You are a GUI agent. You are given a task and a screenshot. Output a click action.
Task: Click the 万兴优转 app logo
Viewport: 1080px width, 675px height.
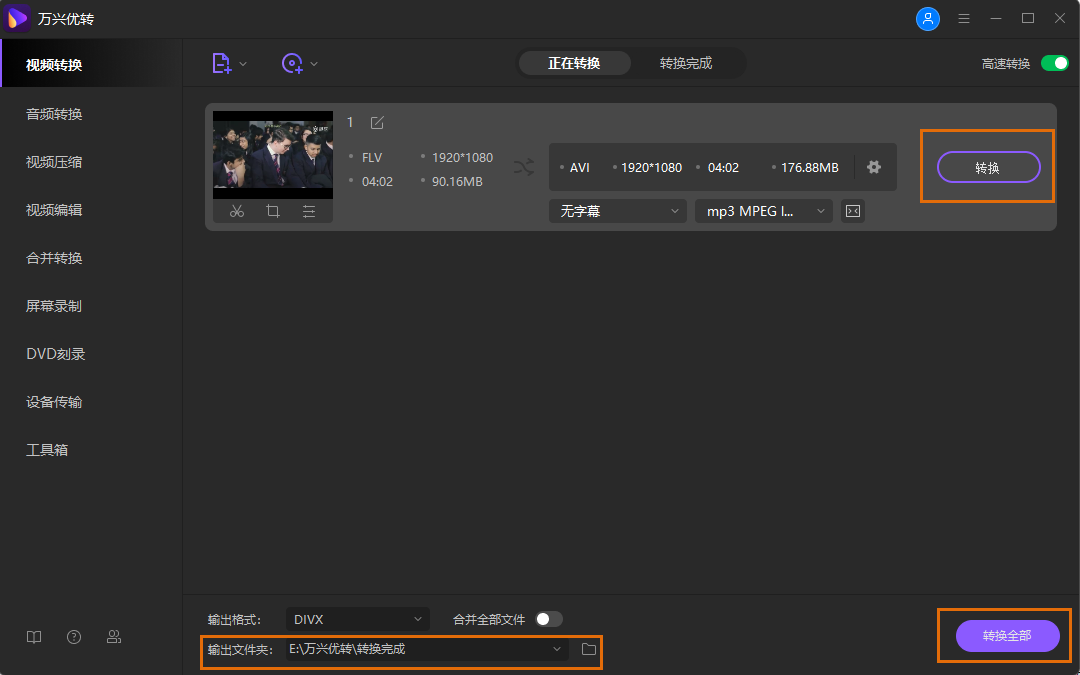[x=17, y=18]
